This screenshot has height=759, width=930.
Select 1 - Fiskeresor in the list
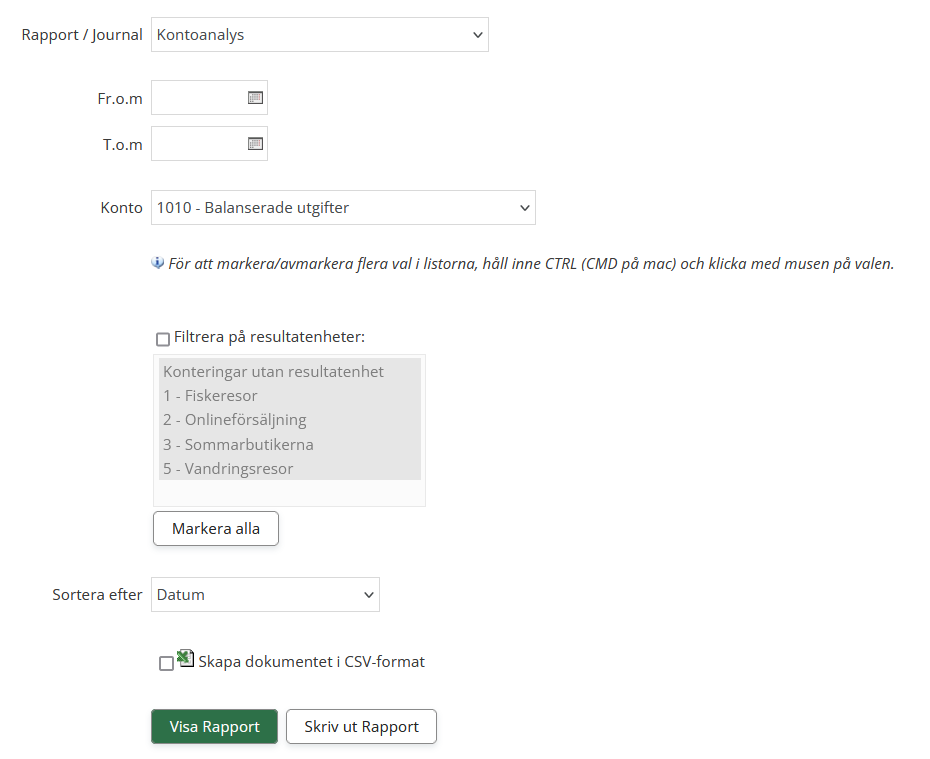pyautogui.click(x=210, y=396)
